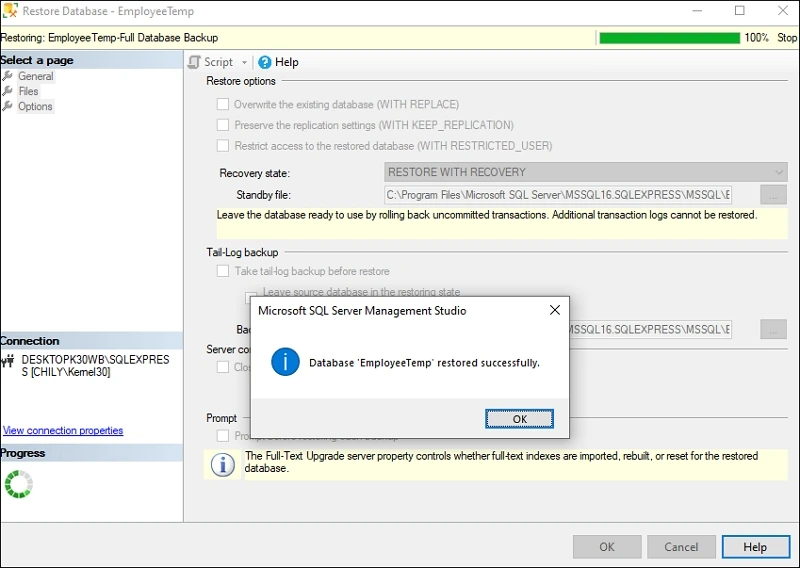800x568 pixels.
Task: Click the blue Help question mark icon
Action: [x=264, y=62]
